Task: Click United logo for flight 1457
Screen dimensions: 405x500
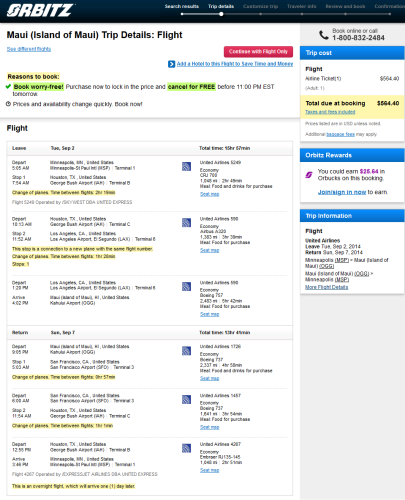Action: click(x=186, y=399)
